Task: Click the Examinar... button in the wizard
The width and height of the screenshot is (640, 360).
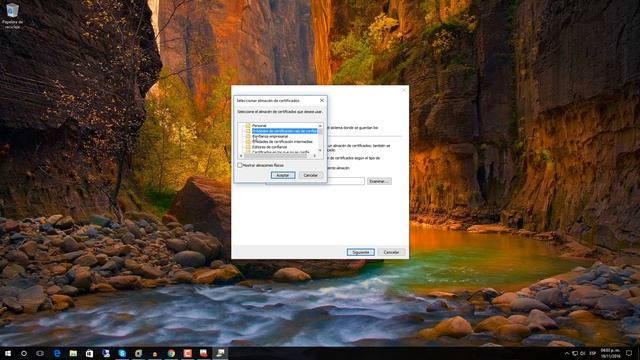Action: click(x=379, y=181)
